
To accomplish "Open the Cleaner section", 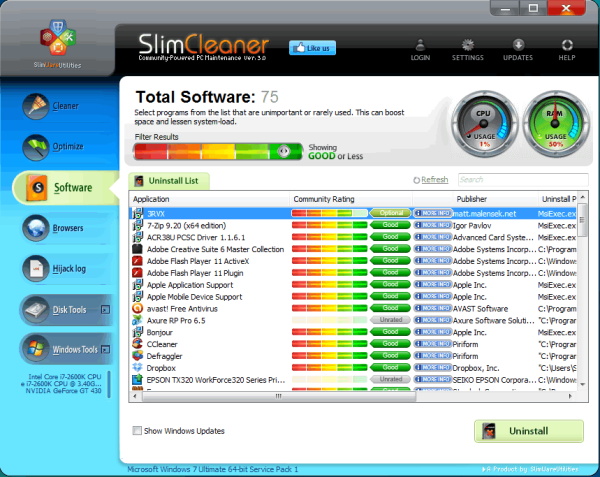I will click(x=65, y=106).
